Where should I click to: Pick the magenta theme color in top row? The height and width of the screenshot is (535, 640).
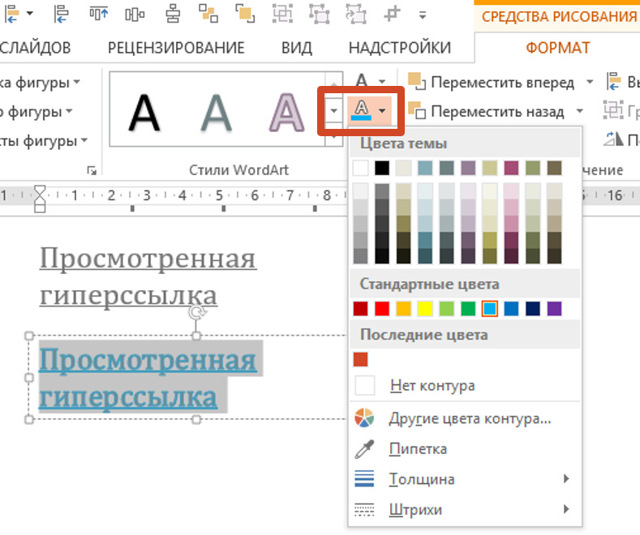coord(511,168)
